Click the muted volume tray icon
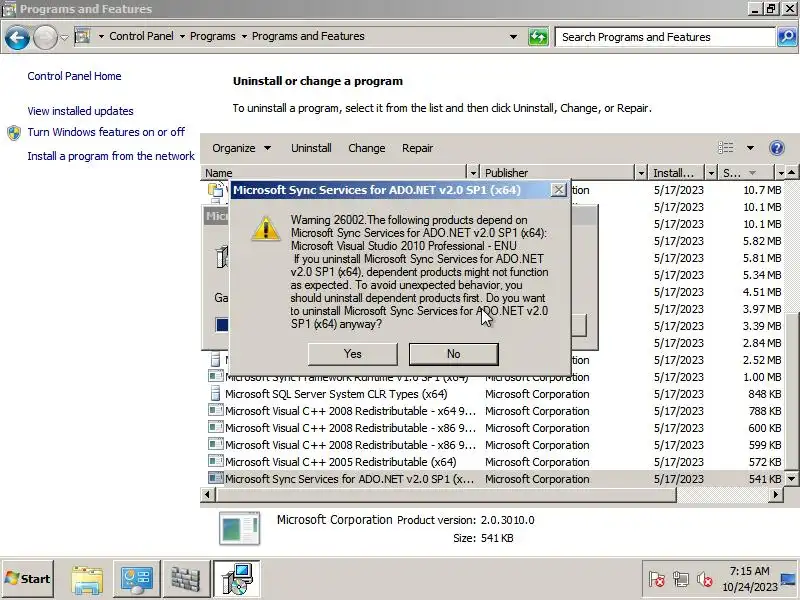 tap(705, 579)
